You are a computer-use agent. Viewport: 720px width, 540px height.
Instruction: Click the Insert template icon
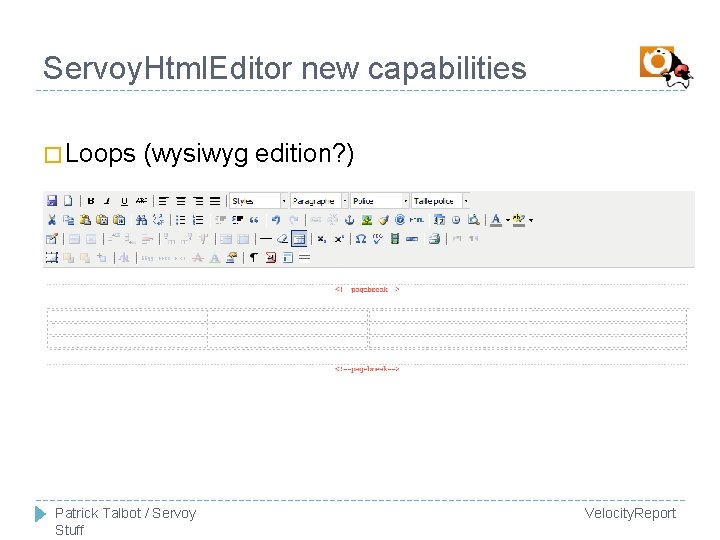tap(288, 258)
